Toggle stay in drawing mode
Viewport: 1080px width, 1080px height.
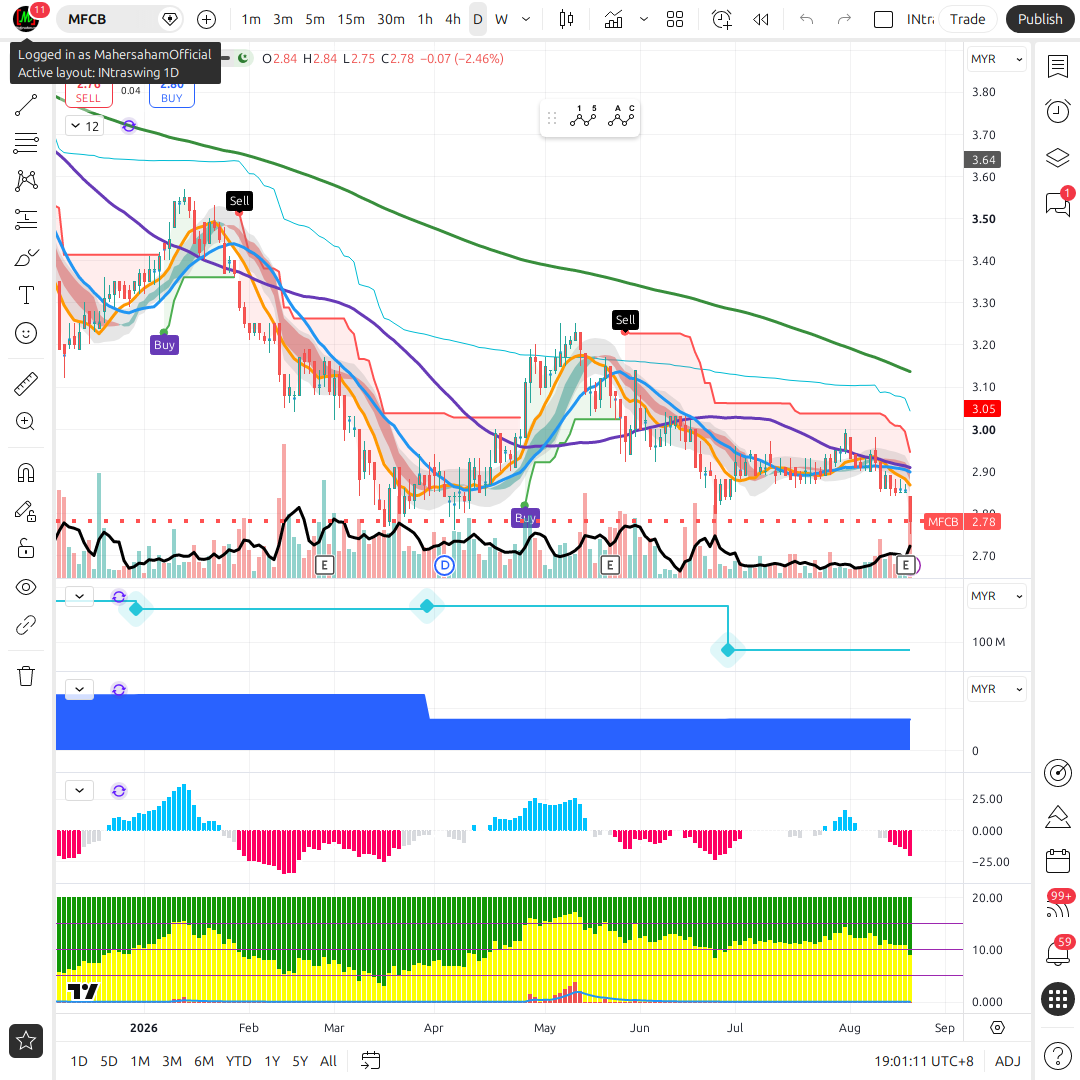(x=26, y=511)
